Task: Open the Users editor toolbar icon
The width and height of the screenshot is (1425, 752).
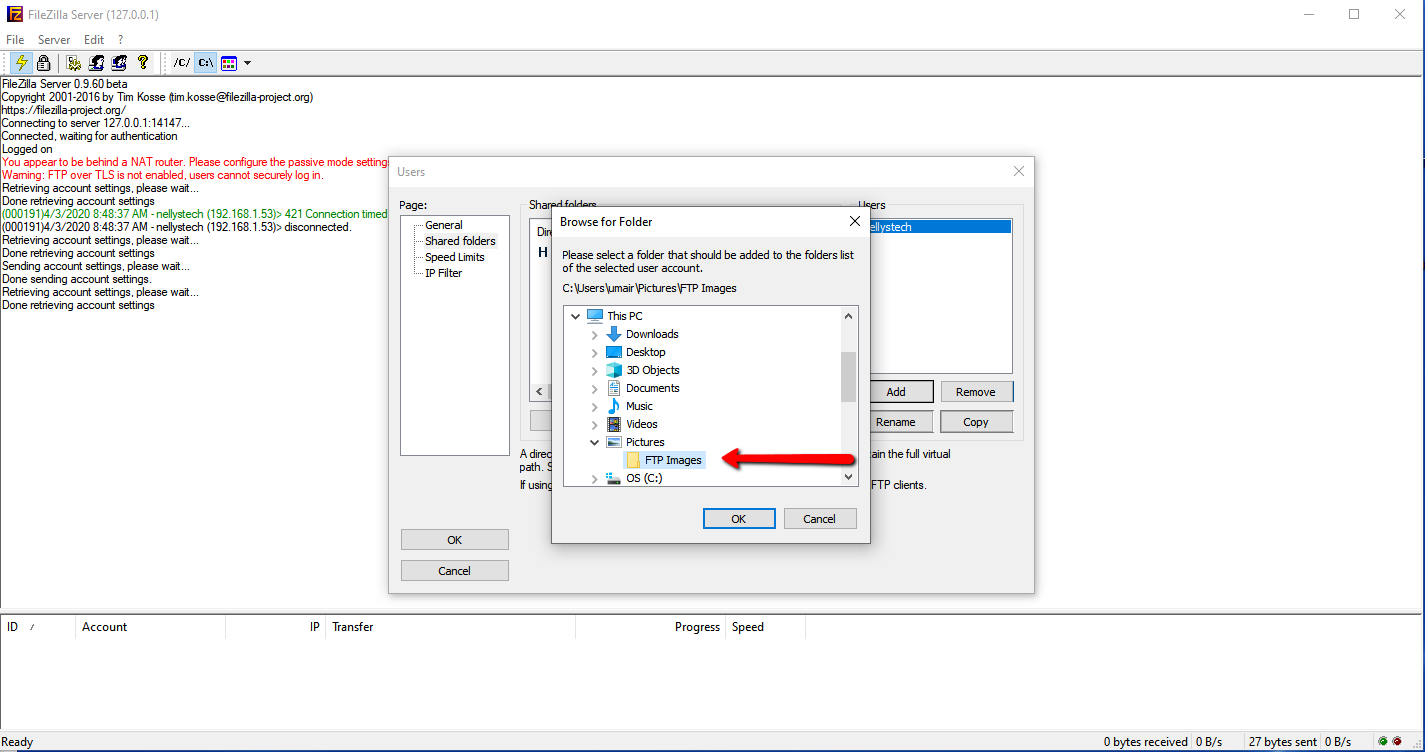Action: point(97,62)
